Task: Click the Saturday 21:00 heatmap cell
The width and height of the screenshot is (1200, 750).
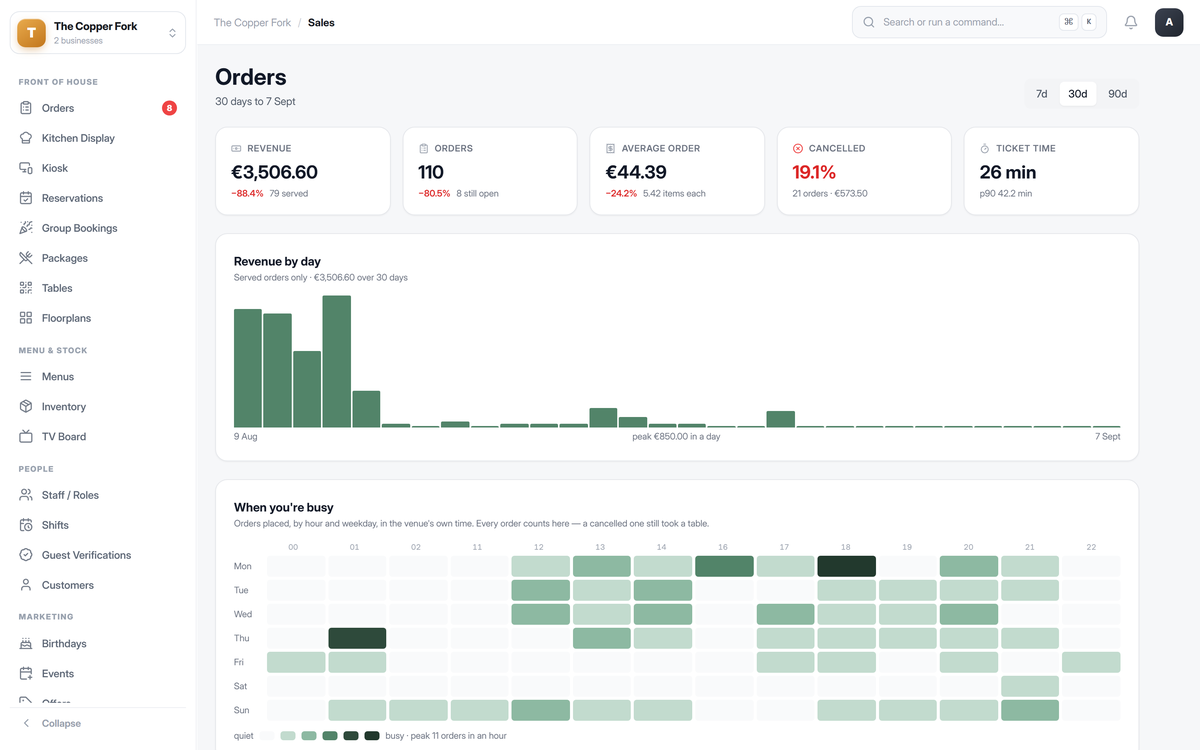Action: tap(1030, 686)
